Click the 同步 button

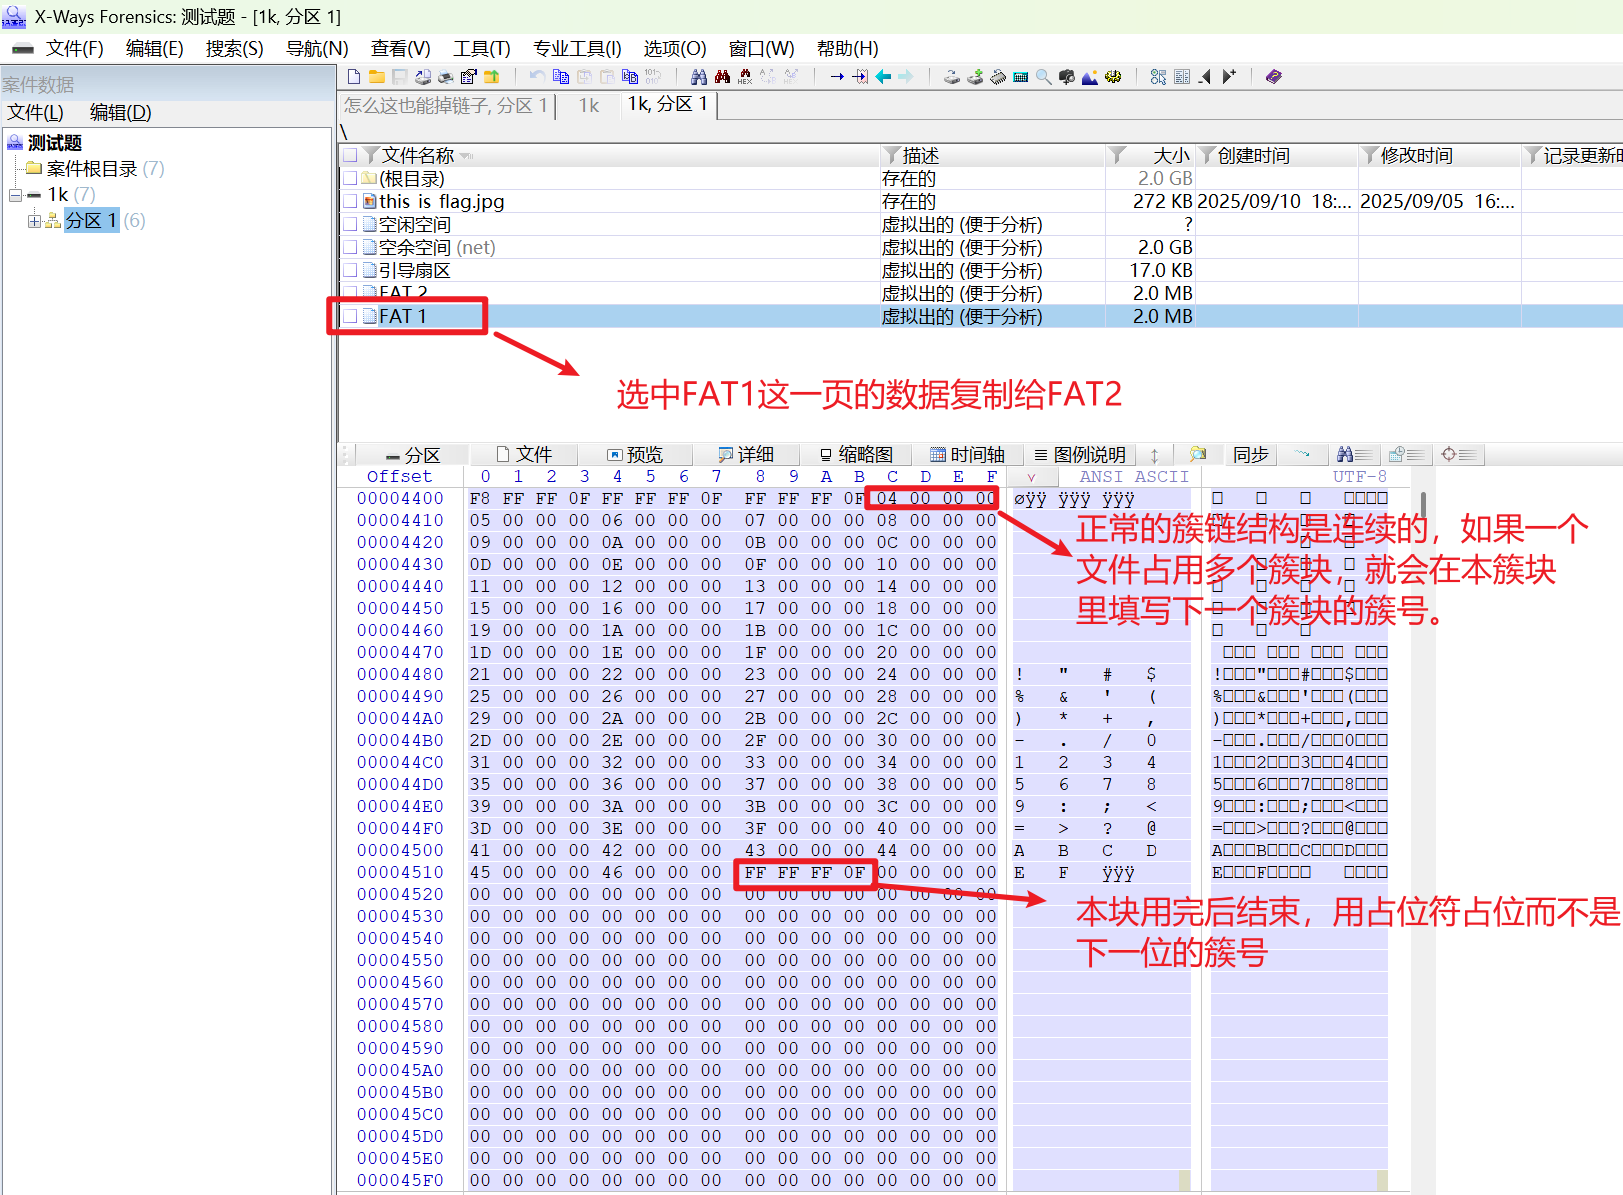(x=1250, y=455)
